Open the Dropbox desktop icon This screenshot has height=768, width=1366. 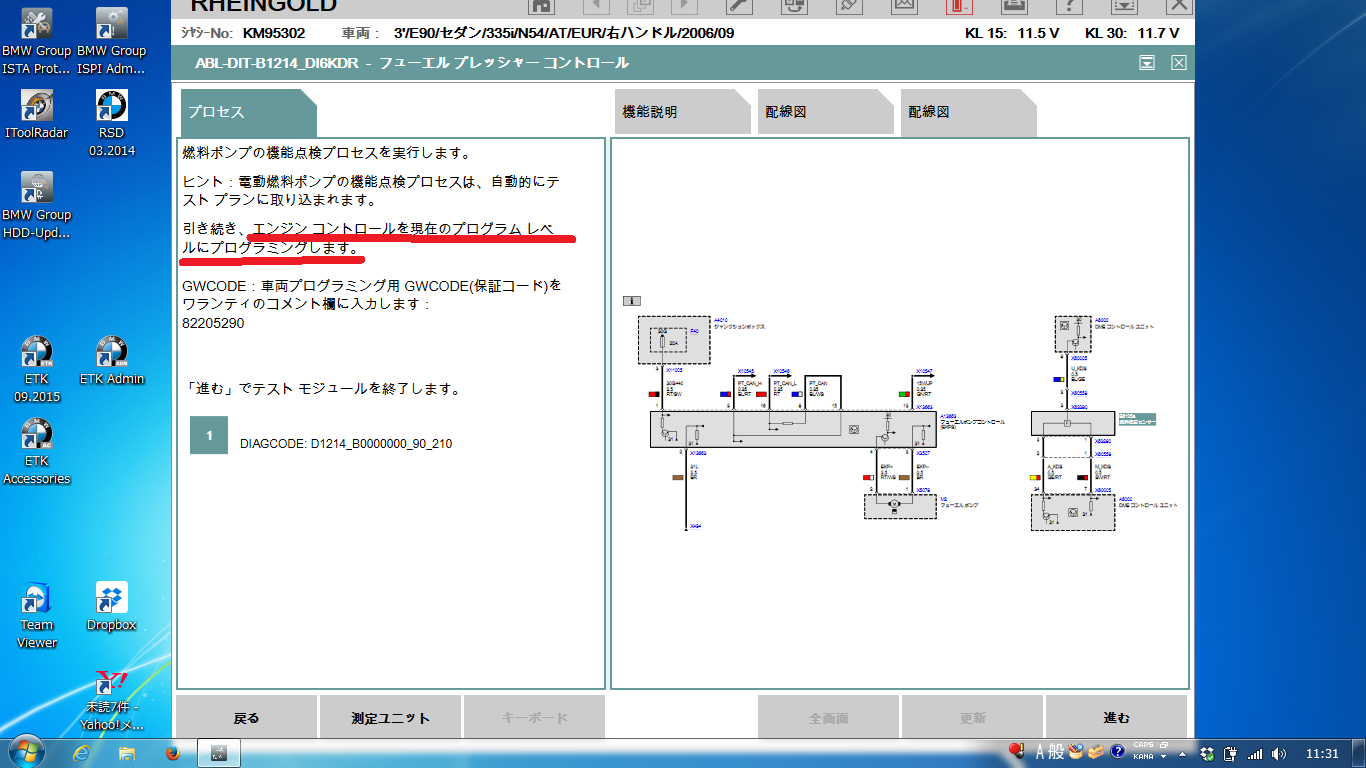pos(111,607)
